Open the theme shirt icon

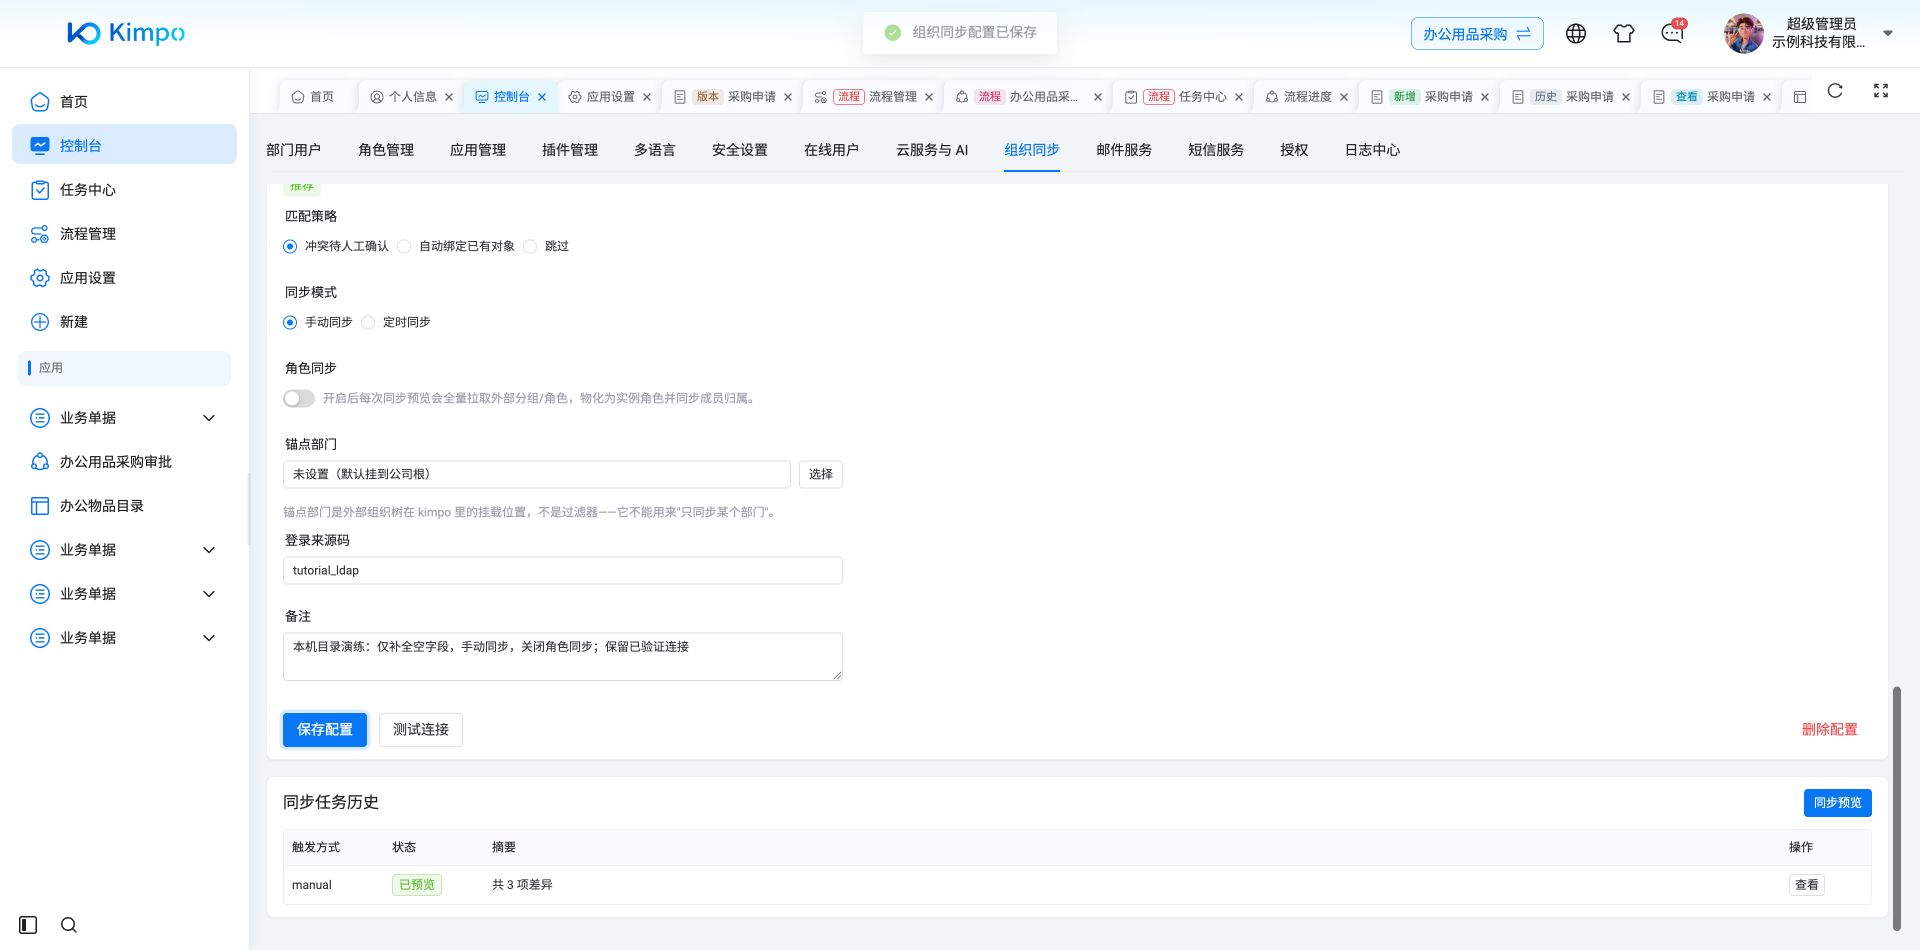pos(1624,33)
